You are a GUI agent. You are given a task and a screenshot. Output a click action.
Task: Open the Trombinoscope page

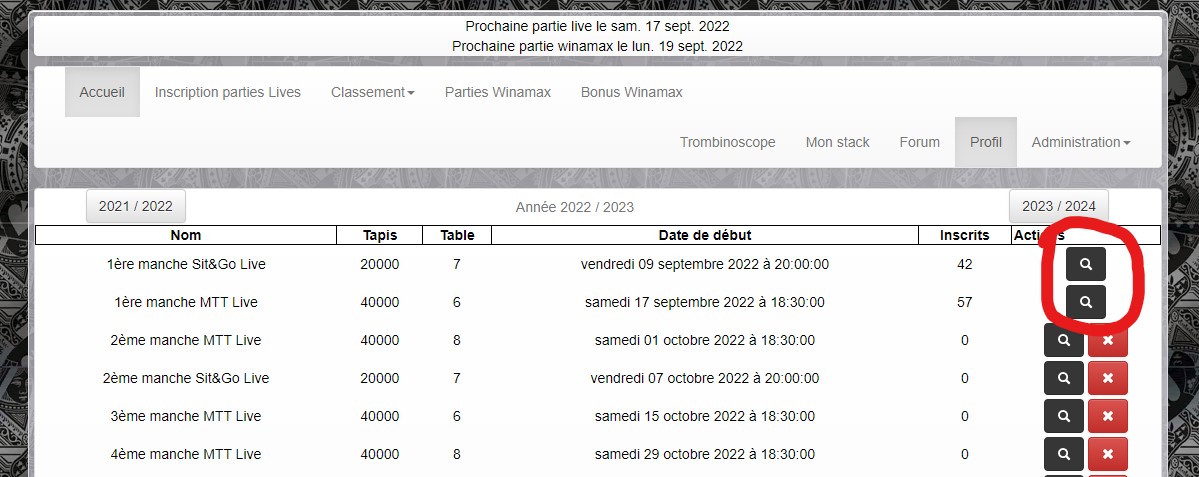(727, 142)
